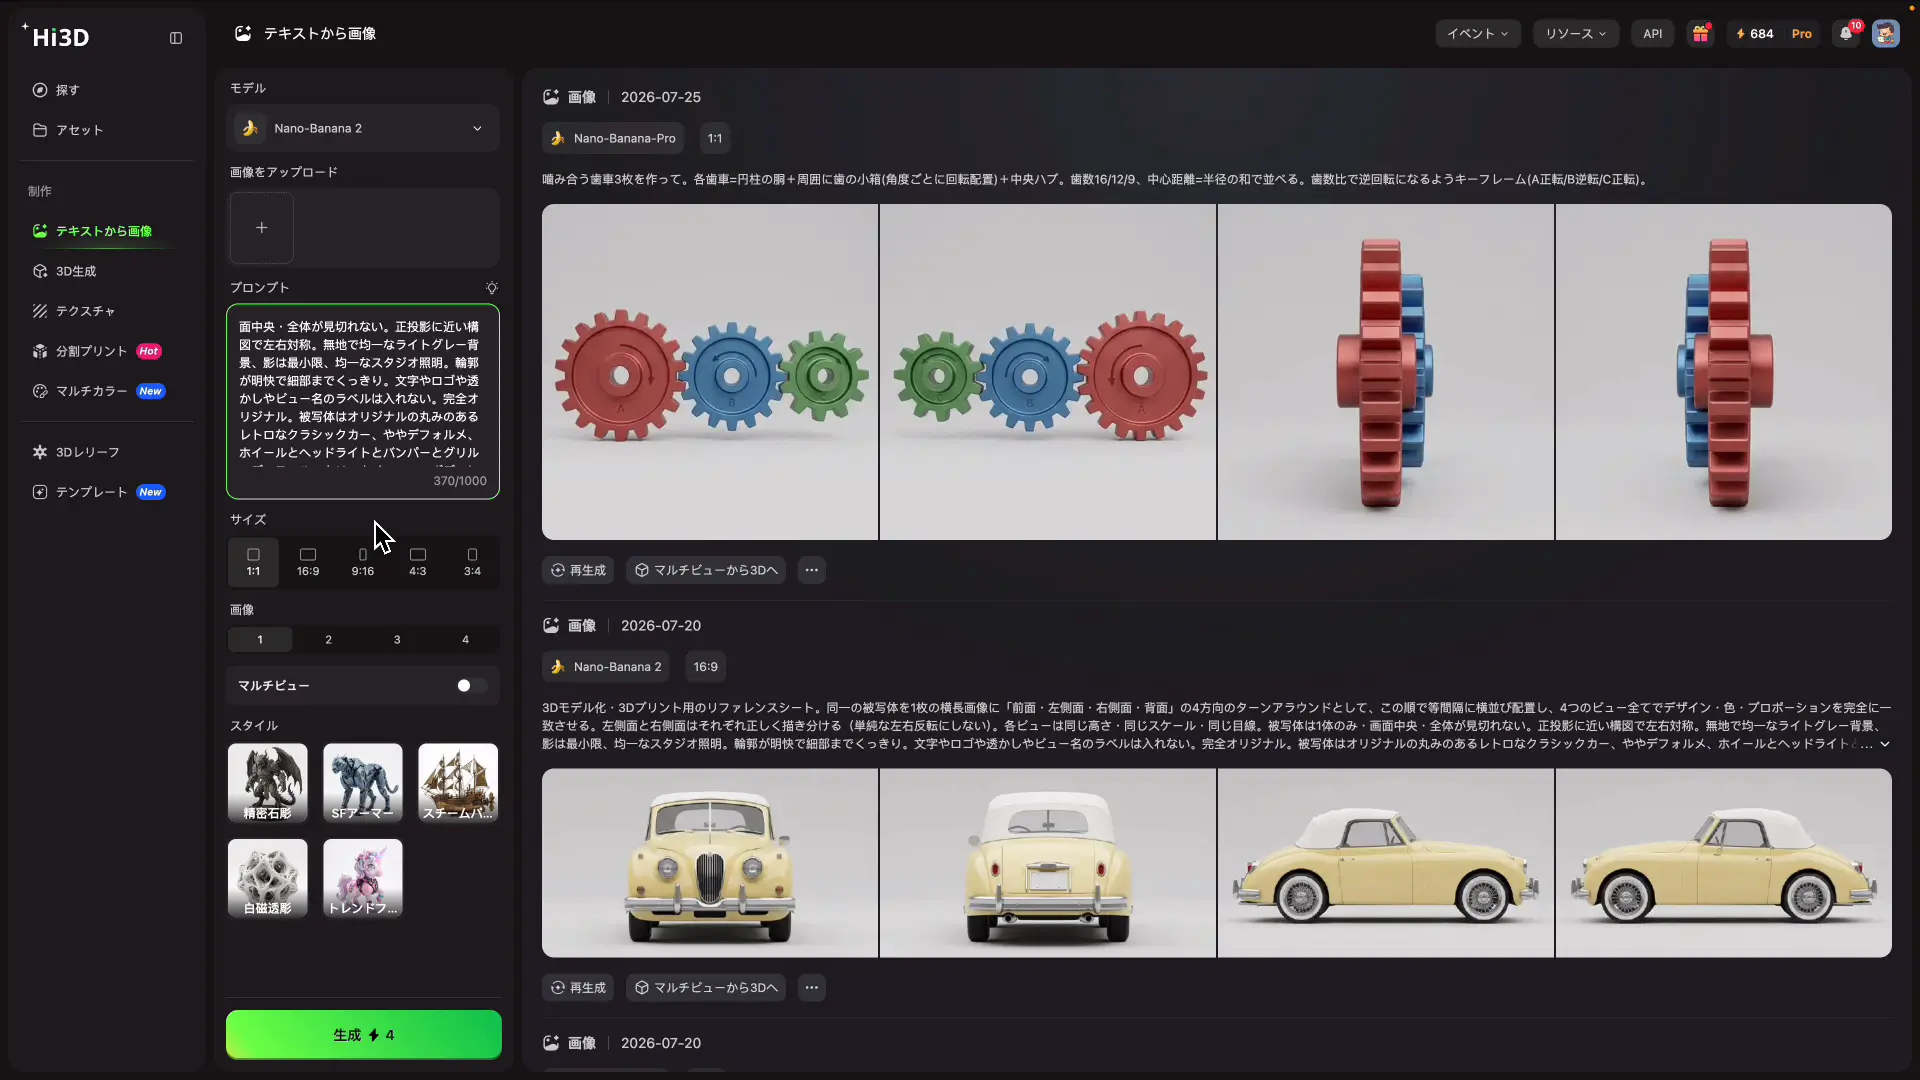Select the 16:9 size option
Screen dimensions: 1920x1080
308,562
